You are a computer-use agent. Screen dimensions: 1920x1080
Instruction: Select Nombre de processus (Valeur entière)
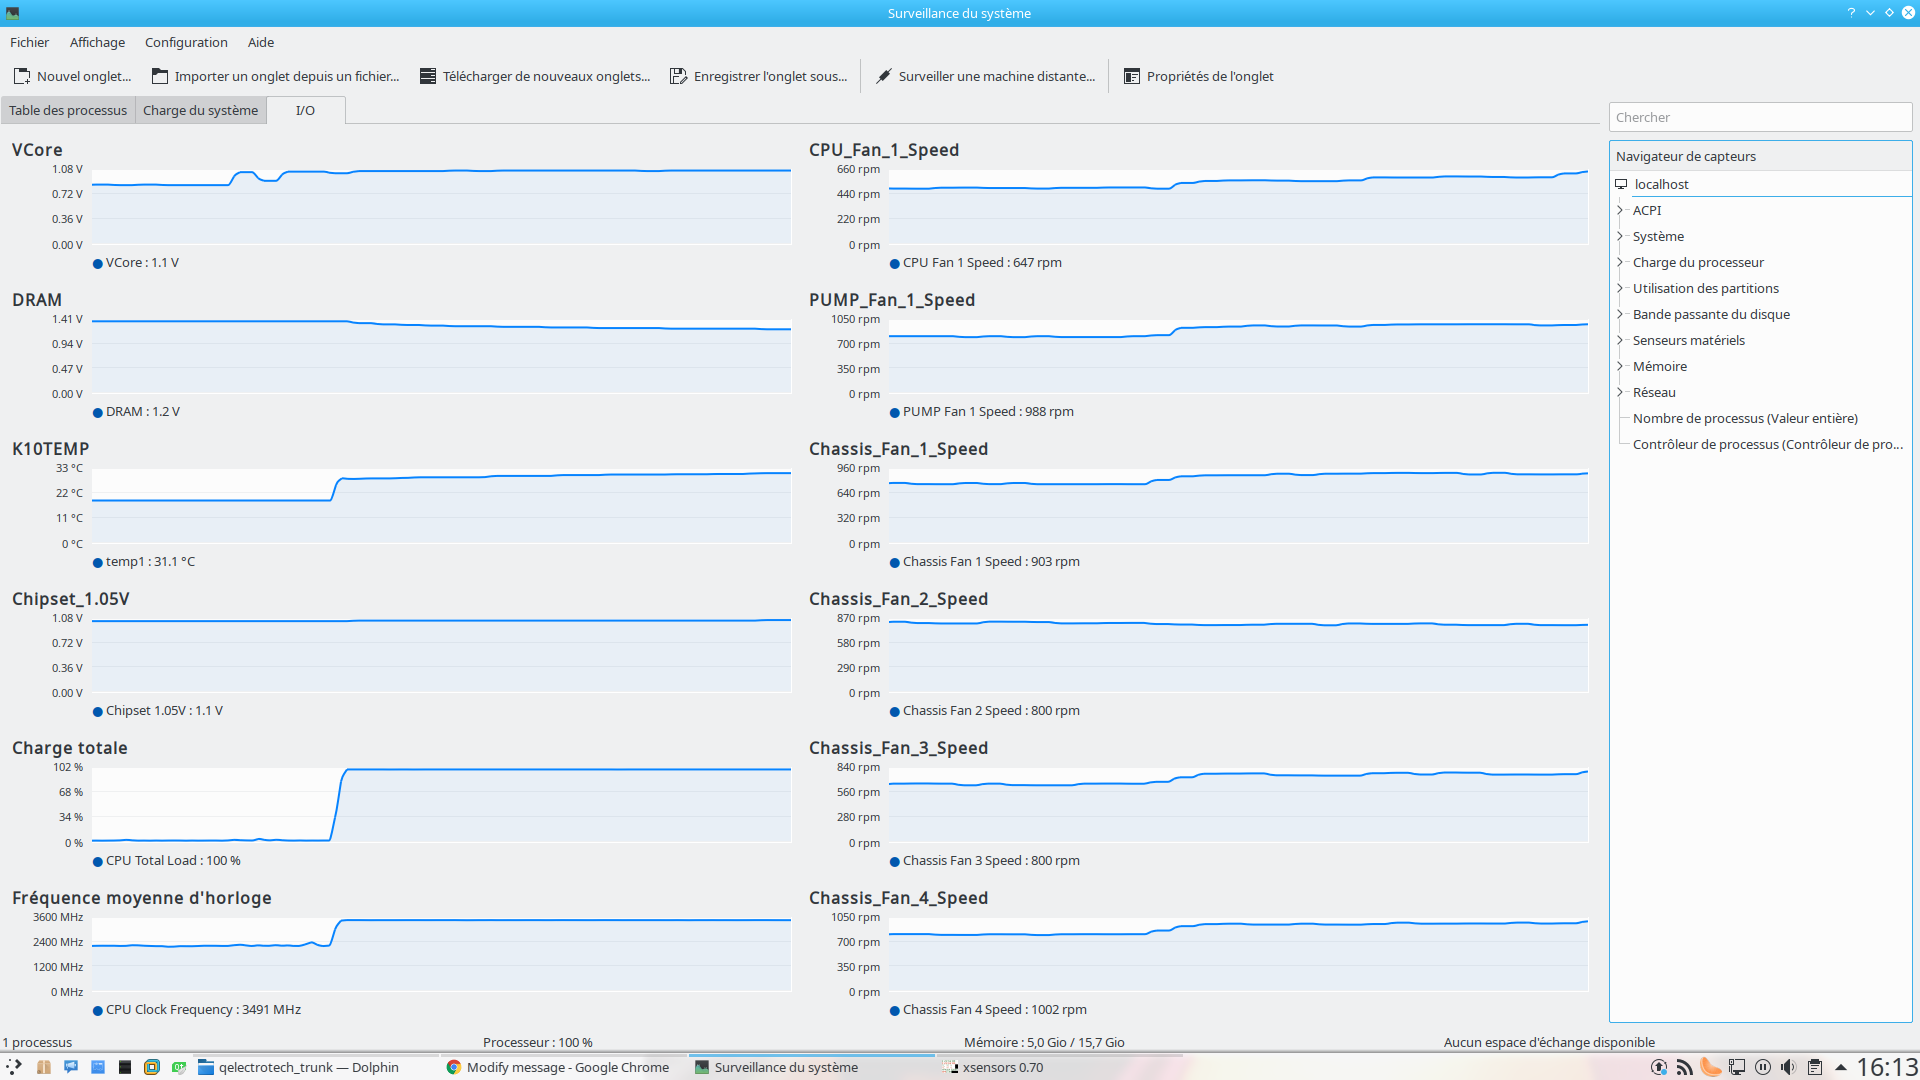(x=1745, y=418)
